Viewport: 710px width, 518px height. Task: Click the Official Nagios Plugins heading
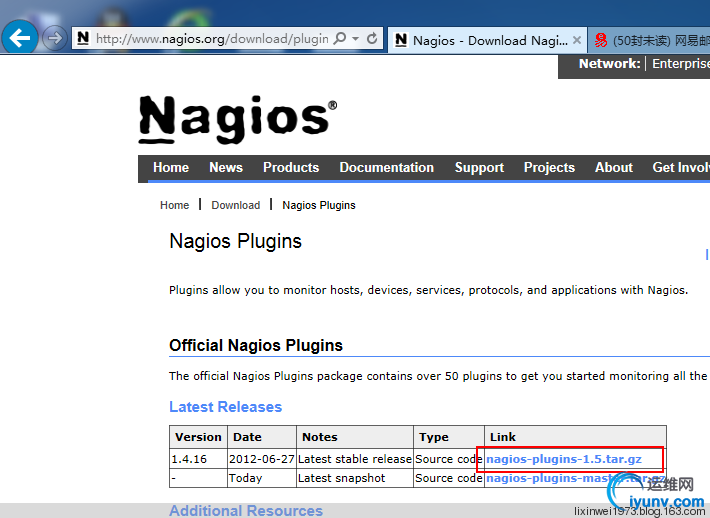tap(256, 345)
